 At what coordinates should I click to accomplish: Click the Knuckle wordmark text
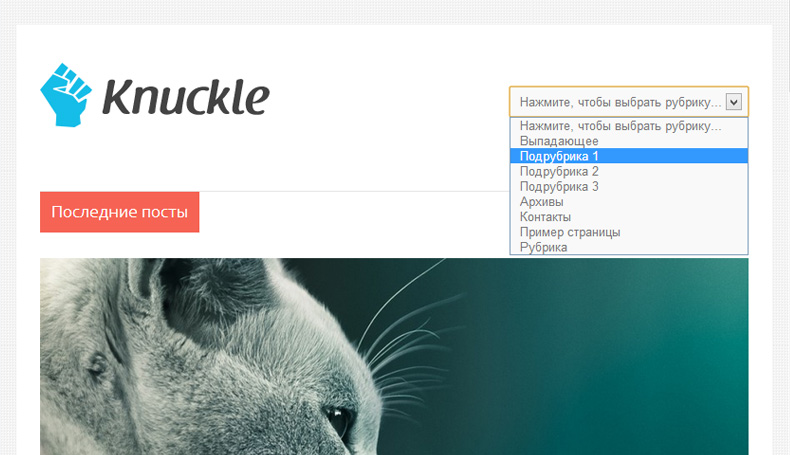click(x=186, y=97)
